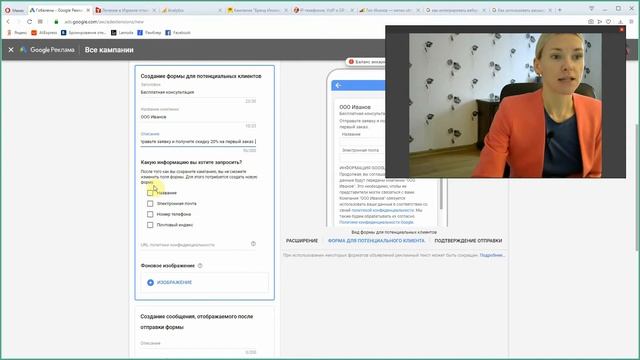Close the Google Ads campaign editor with the X icon
The width and height of the screenshot is (640, 360).
11,50
